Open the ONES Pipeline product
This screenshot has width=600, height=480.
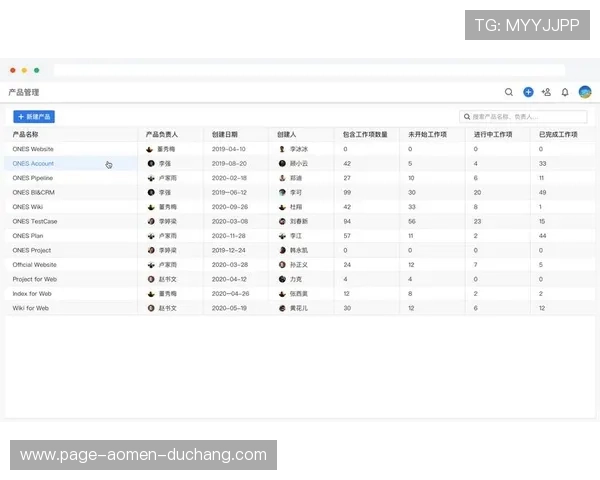point(33,178)
